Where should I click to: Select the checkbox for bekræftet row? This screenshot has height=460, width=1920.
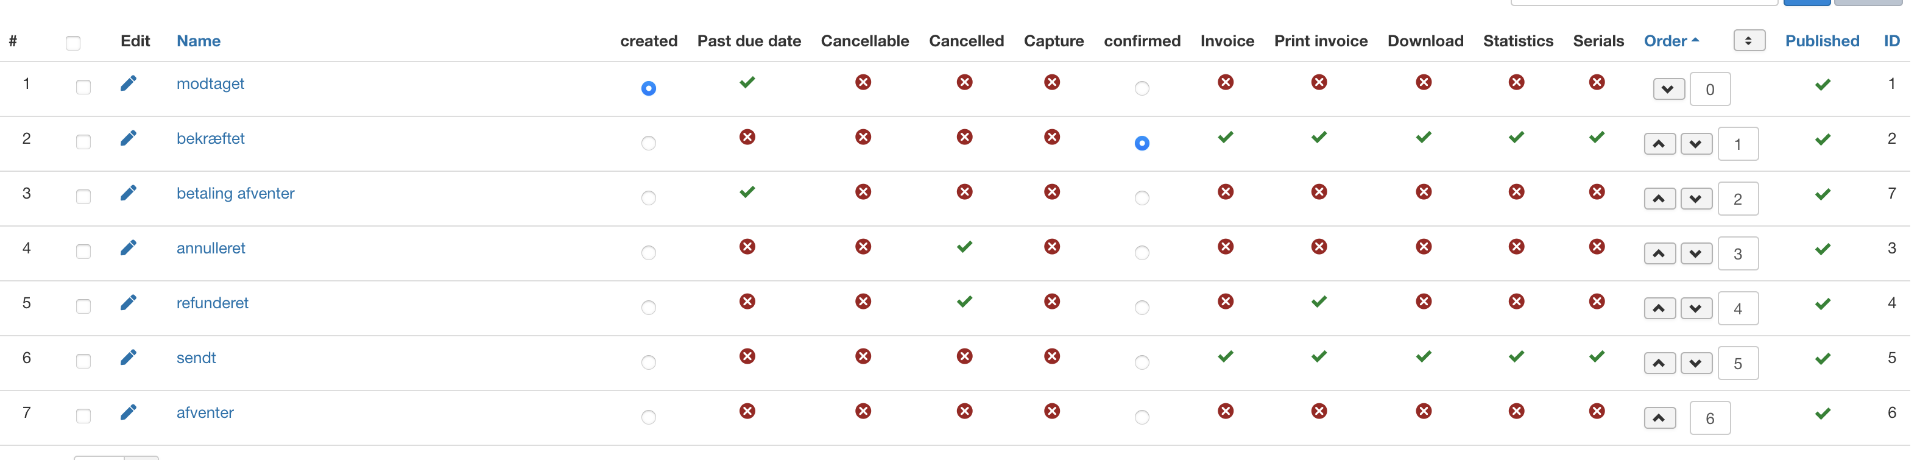83,142
